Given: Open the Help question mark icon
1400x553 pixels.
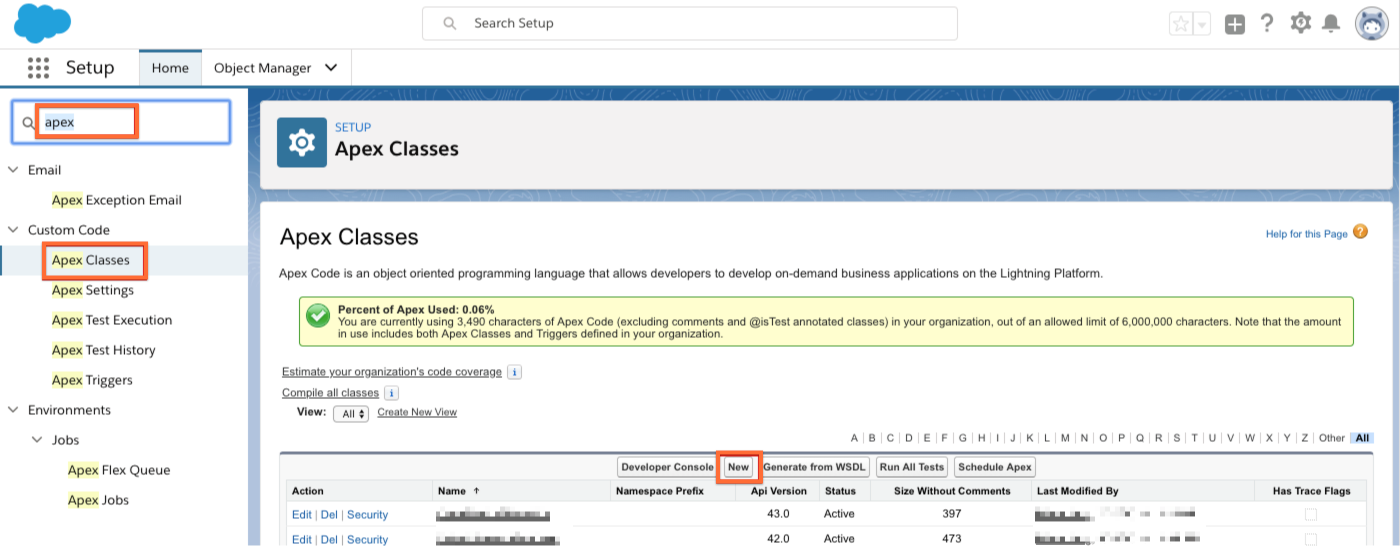Looking at the screenshot, I should 1267,23.
